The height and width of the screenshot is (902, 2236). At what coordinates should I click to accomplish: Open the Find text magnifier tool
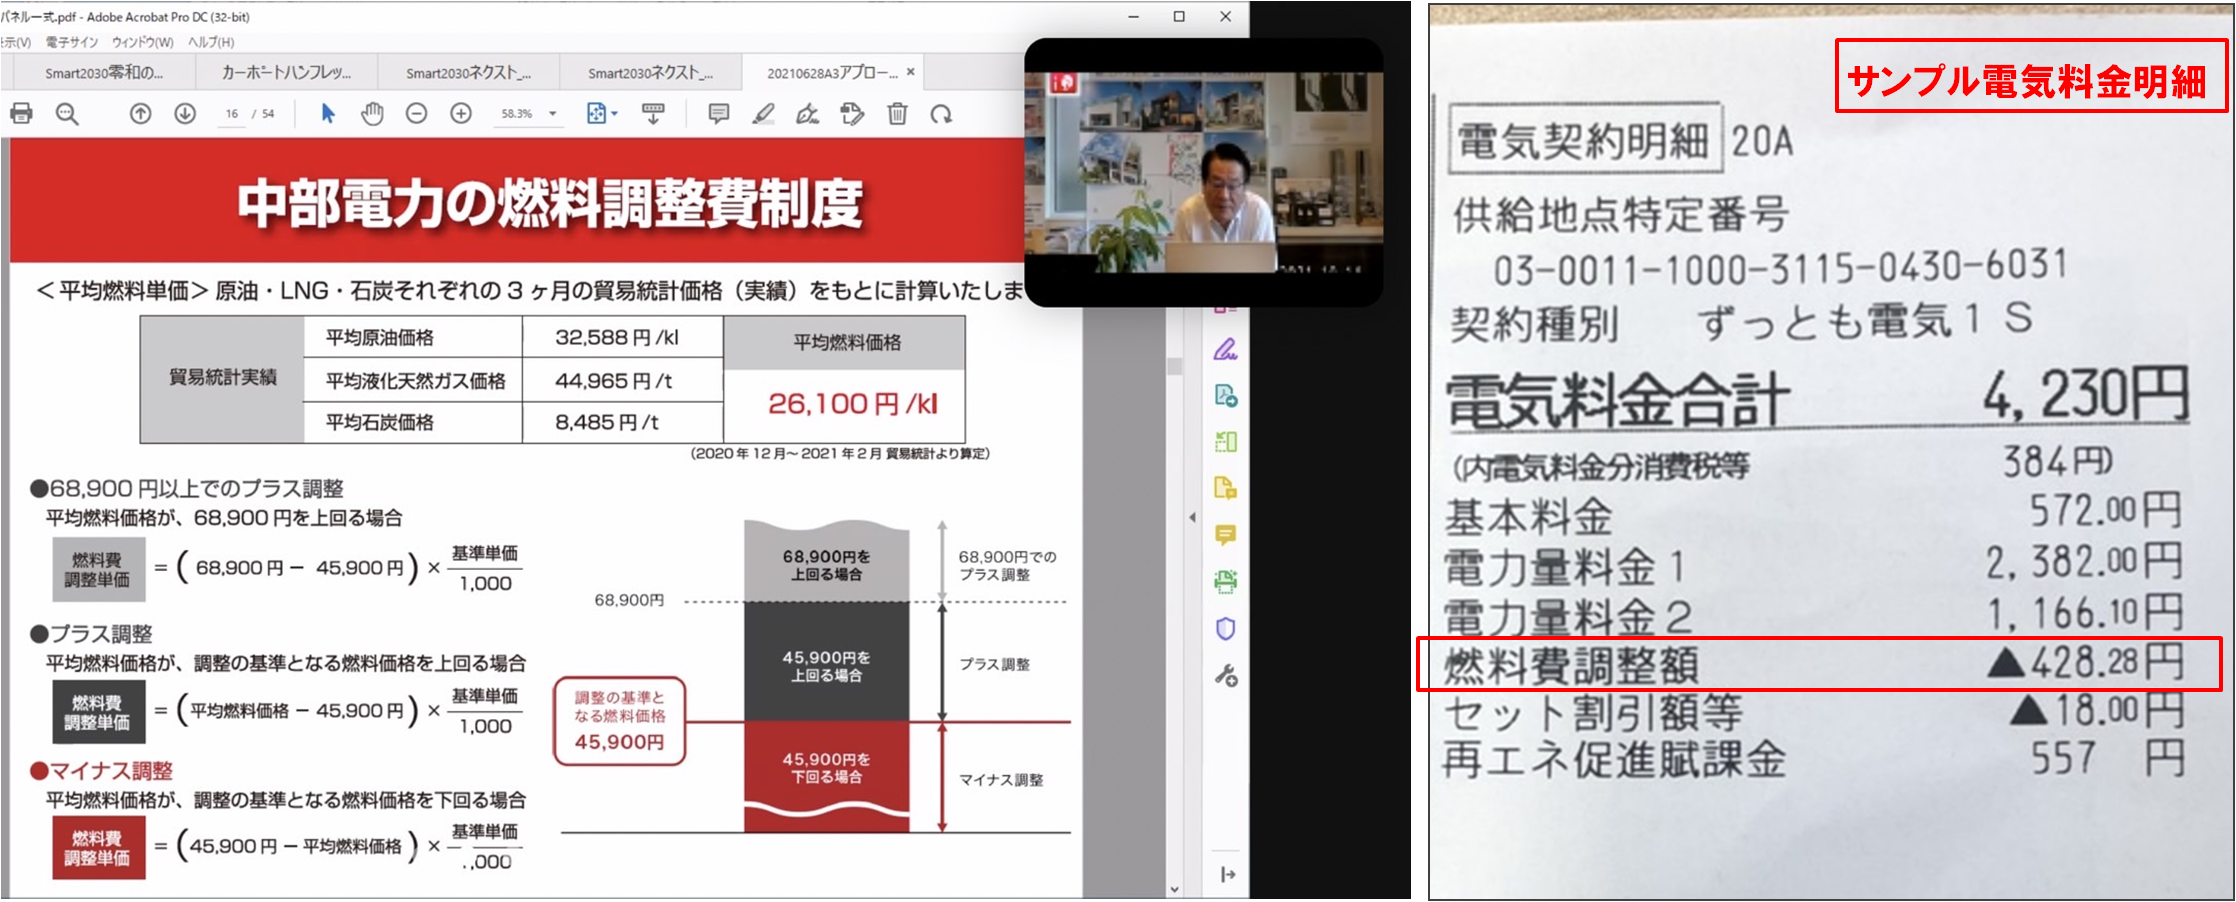point(67,114)
